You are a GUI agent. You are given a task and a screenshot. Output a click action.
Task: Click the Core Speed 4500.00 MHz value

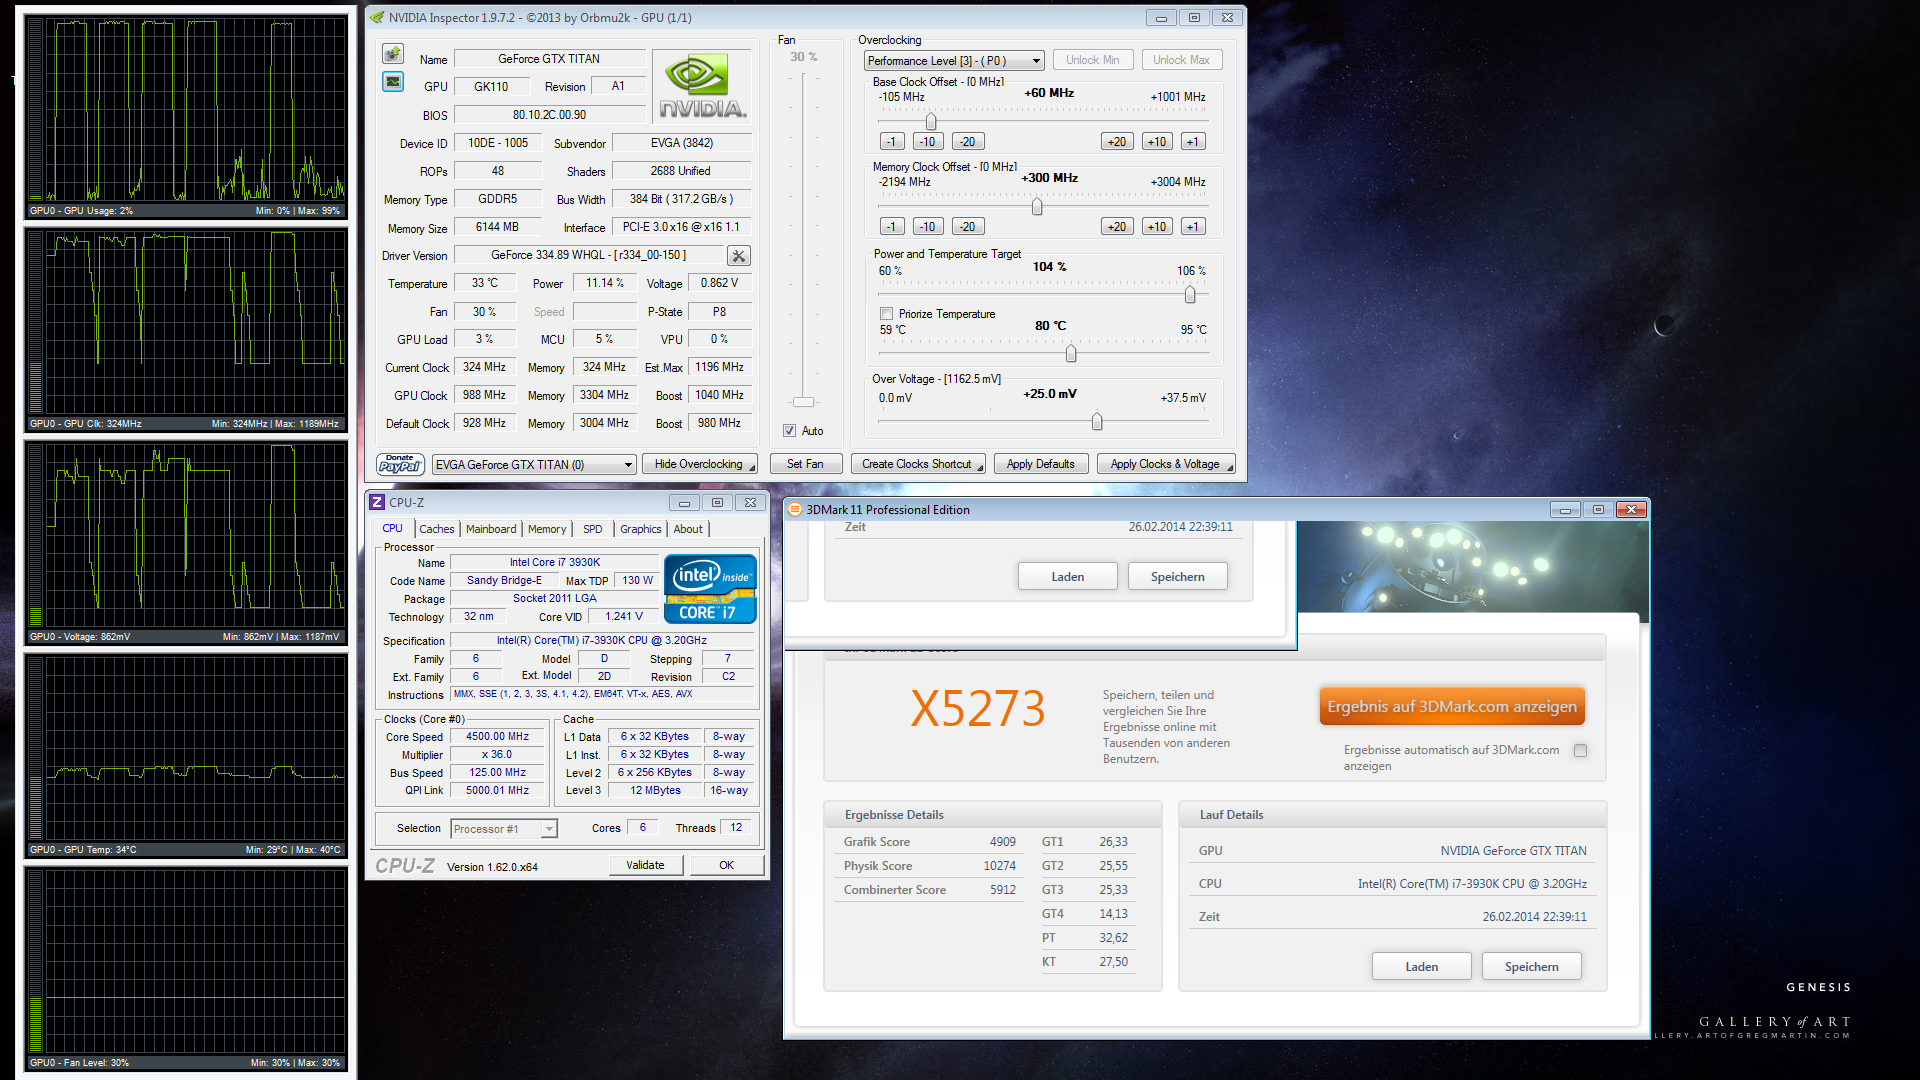(x=498, y=737)
